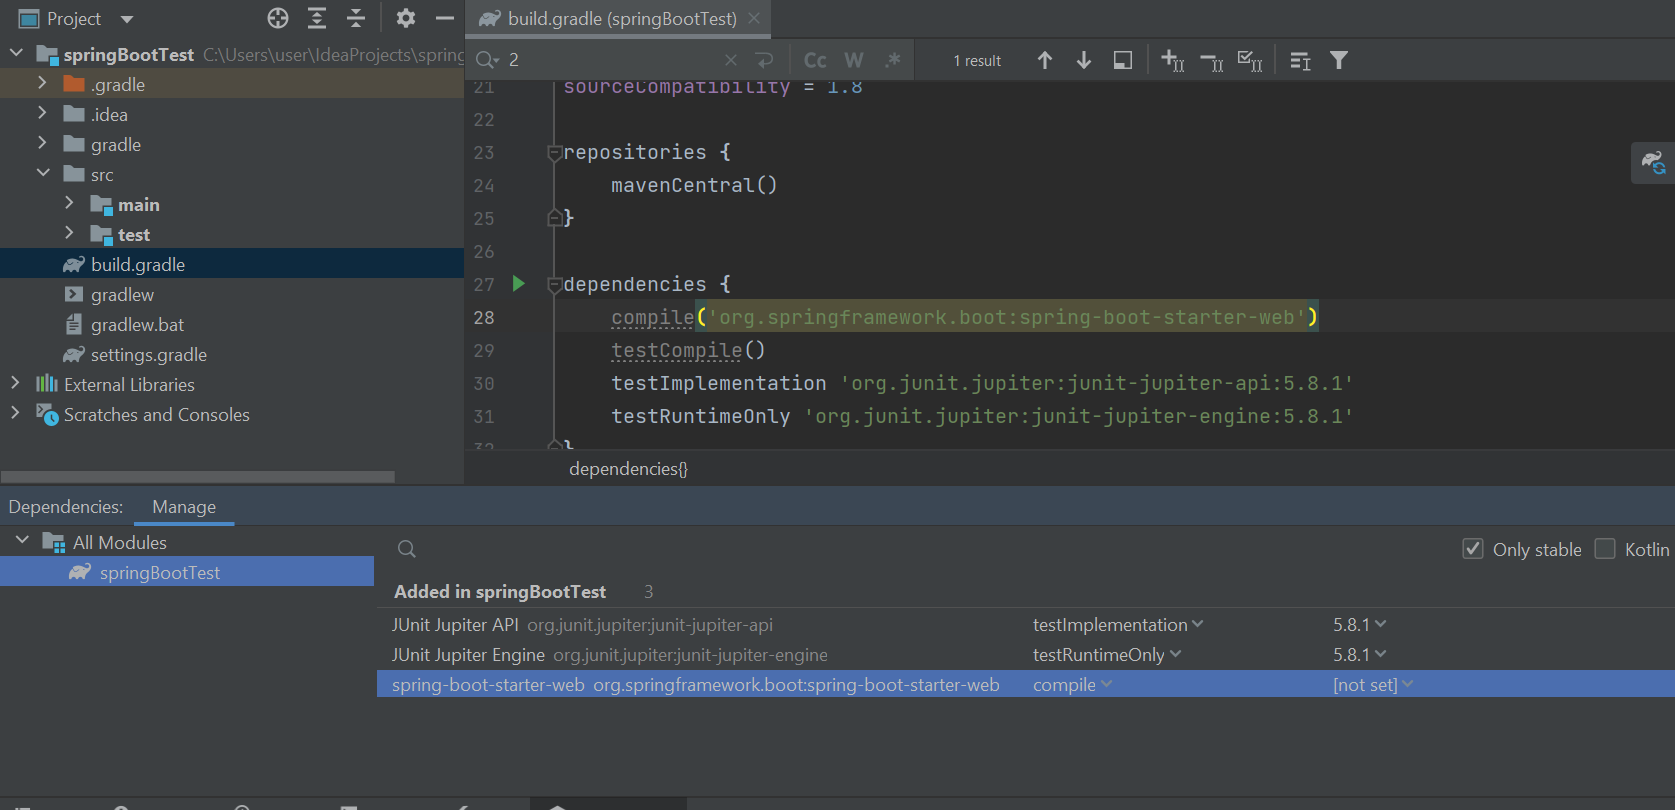Screen dimensions: 1675x810
Task: Enable the Kotlin checkbox
Action: 1605,549
